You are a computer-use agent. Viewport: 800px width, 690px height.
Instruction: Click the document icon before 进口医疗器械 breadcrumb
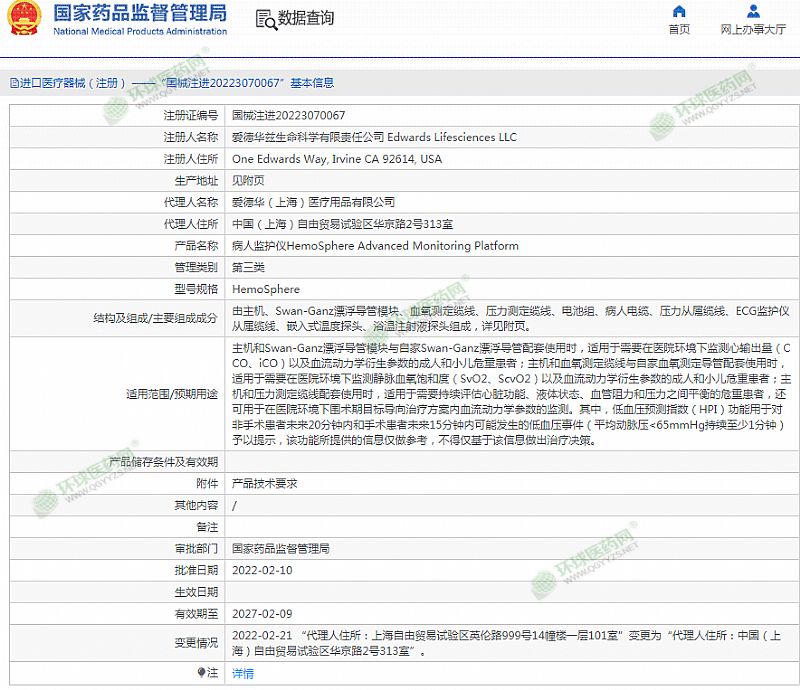[x=13, y=83]
